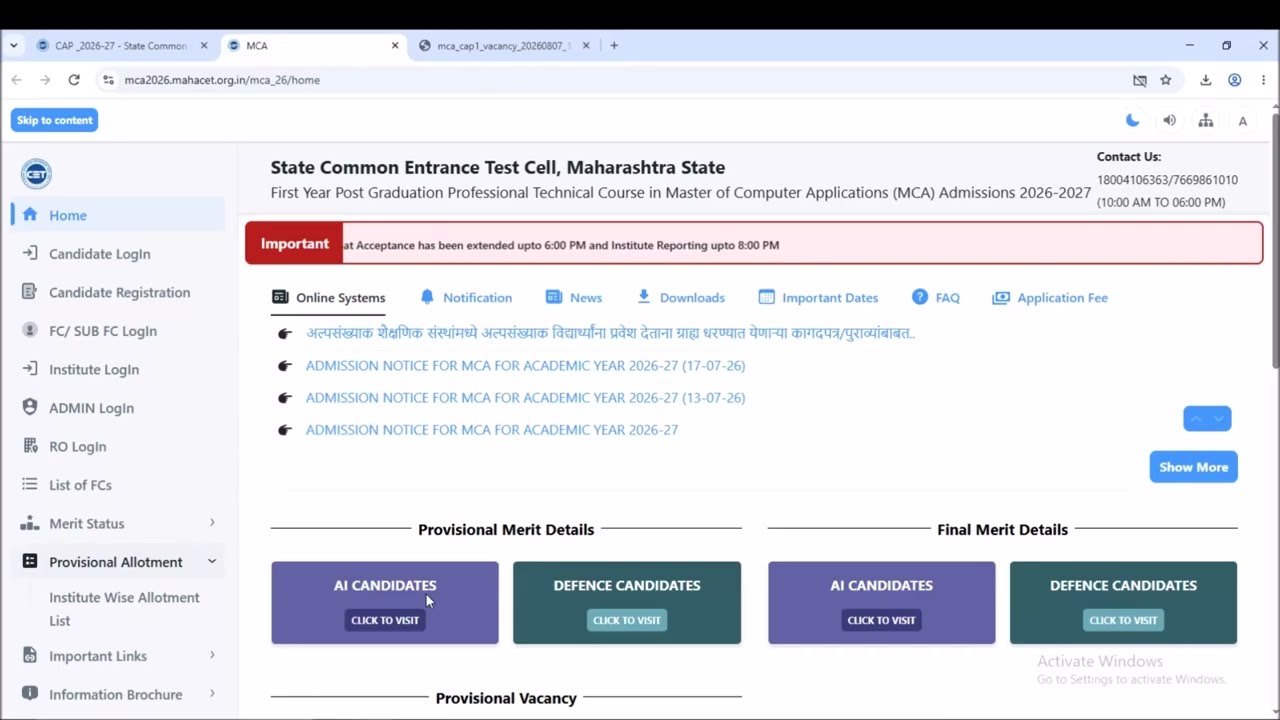Open the tab search dropdown arrow
This screenshot has height=720, width=1280.
[x=13, y=46]
